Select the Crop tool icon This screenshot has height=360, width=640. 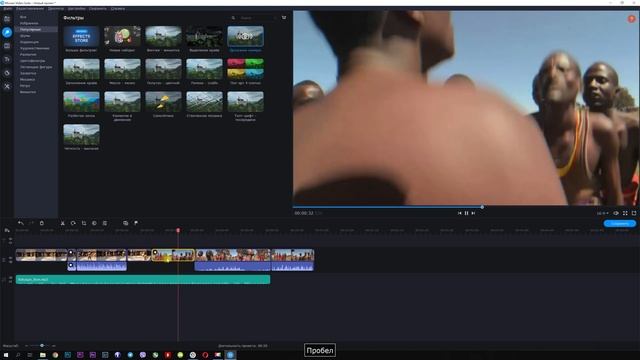tap(84, 223)
